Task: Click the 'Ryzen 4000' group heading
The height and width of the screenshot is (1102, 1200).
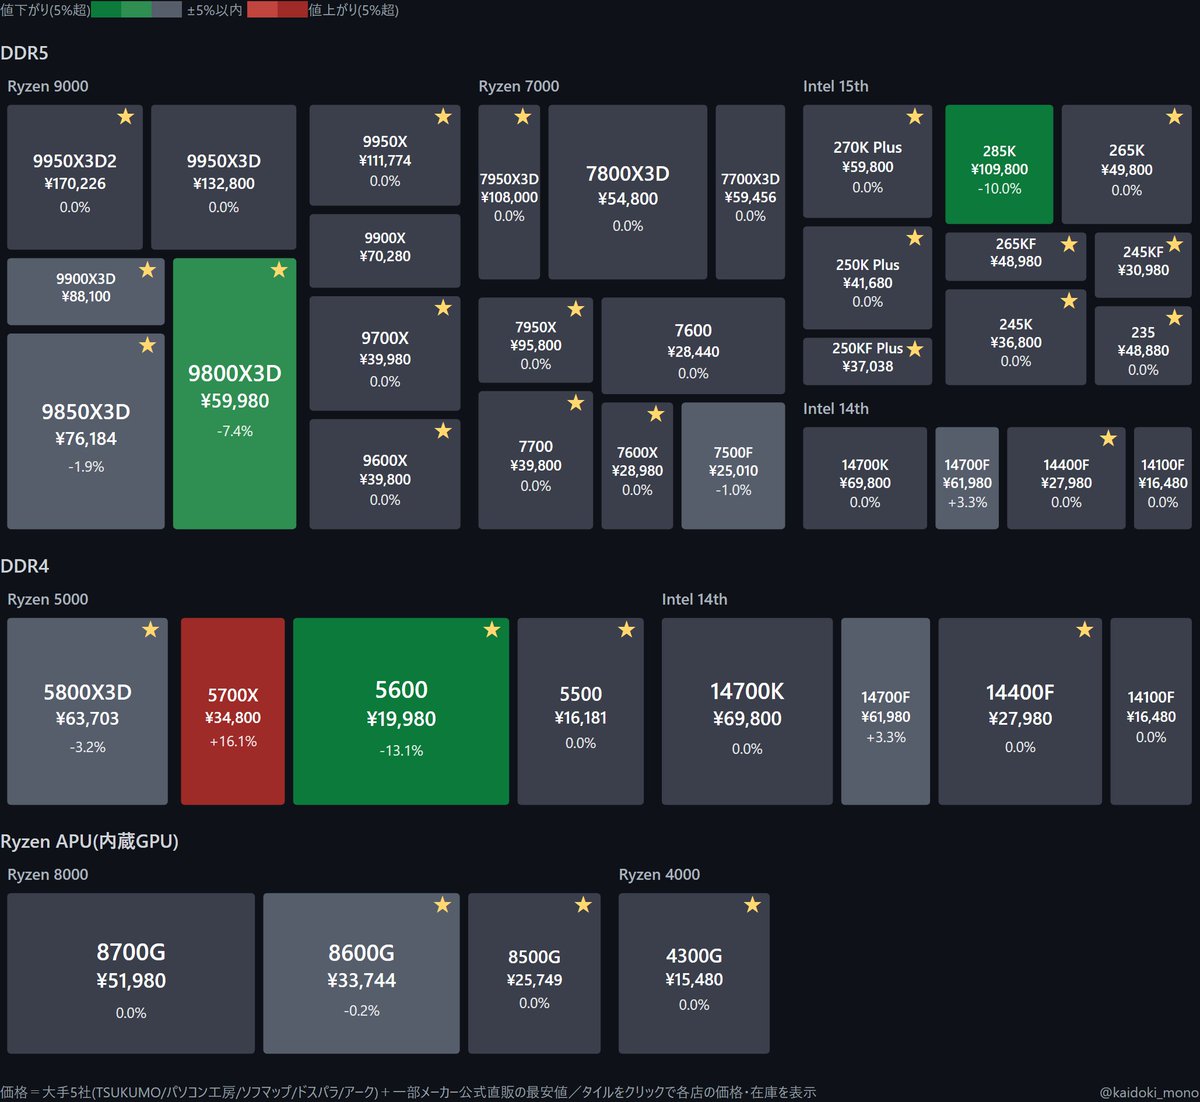Action: 659,874
